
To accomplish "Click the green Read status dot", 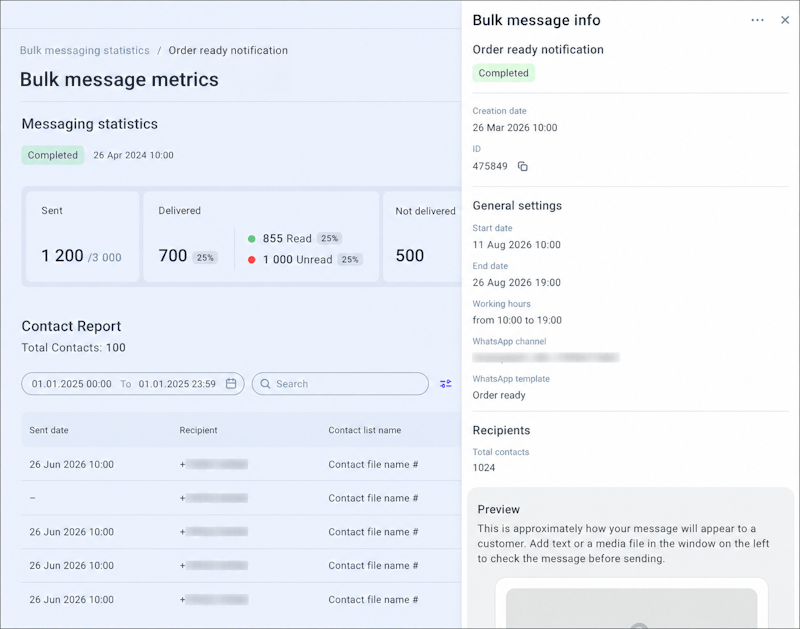I will click(252, 239).
